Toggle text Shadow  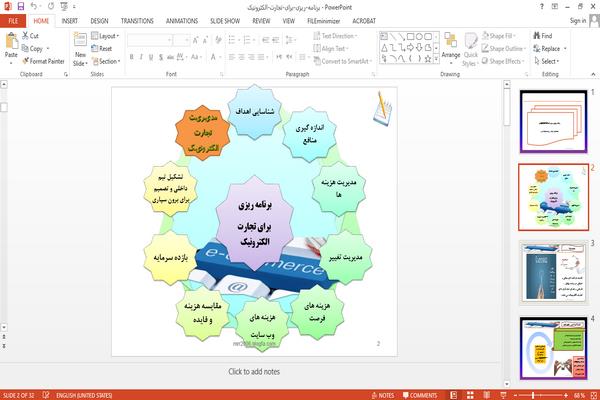[x=161, y=57]
